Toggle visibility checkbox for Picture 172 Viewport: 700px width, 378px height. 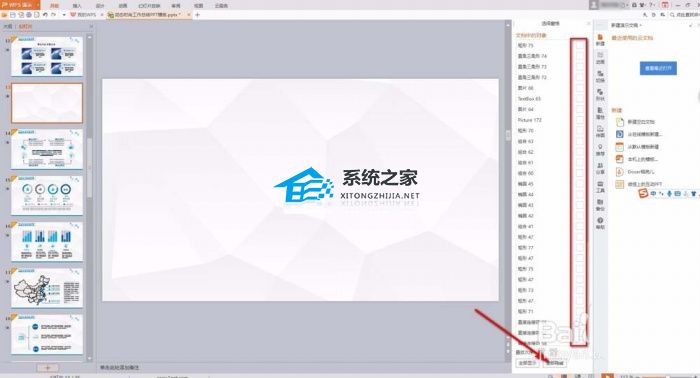tap(579, 120)
